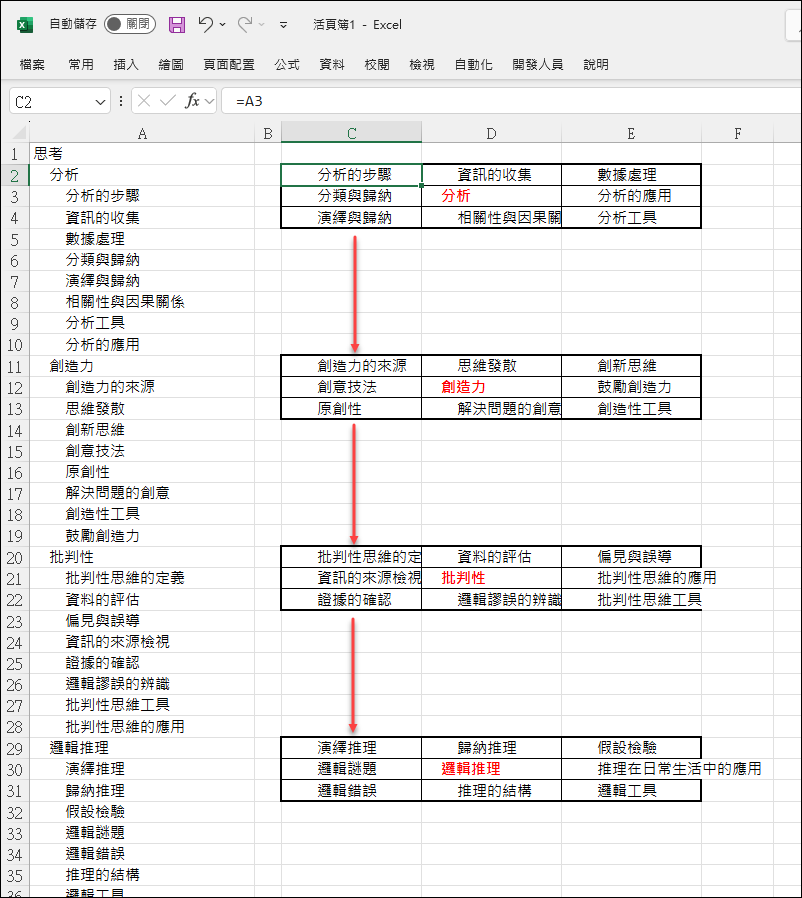Open the 檔案 (File) tab

32,65
